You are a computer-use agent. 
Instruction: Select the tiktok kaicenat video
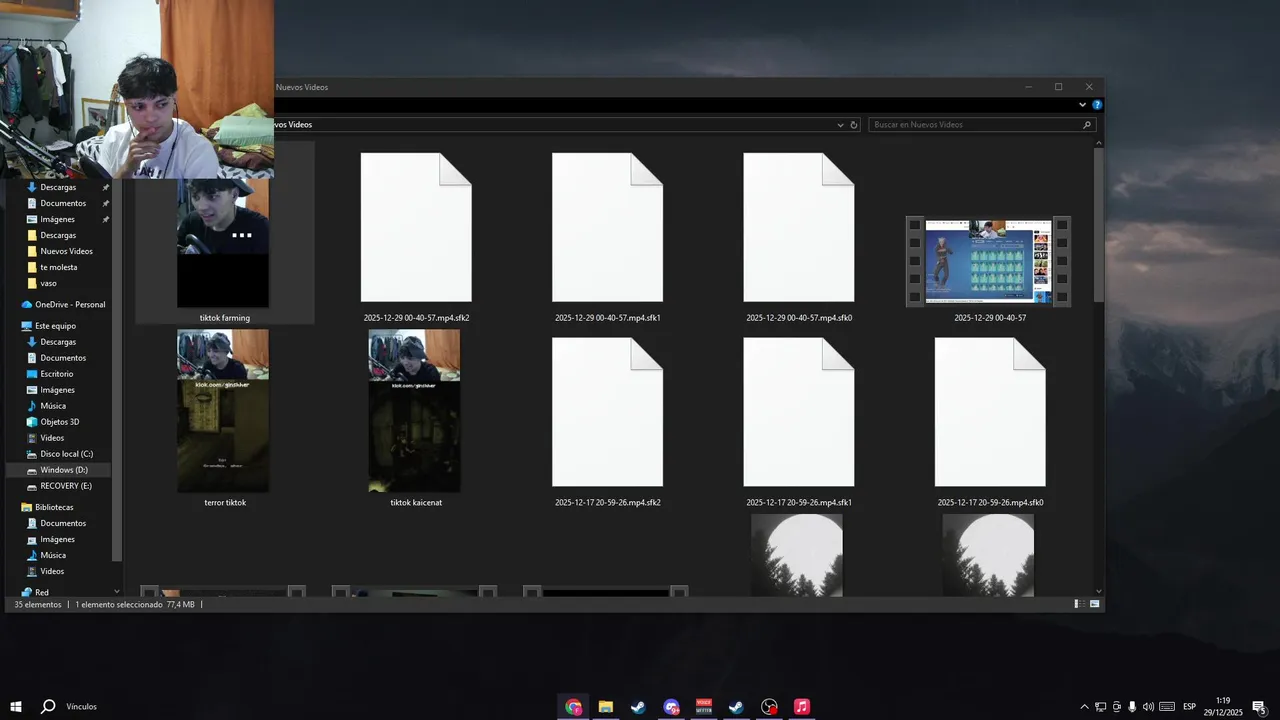tap(415, 419)
